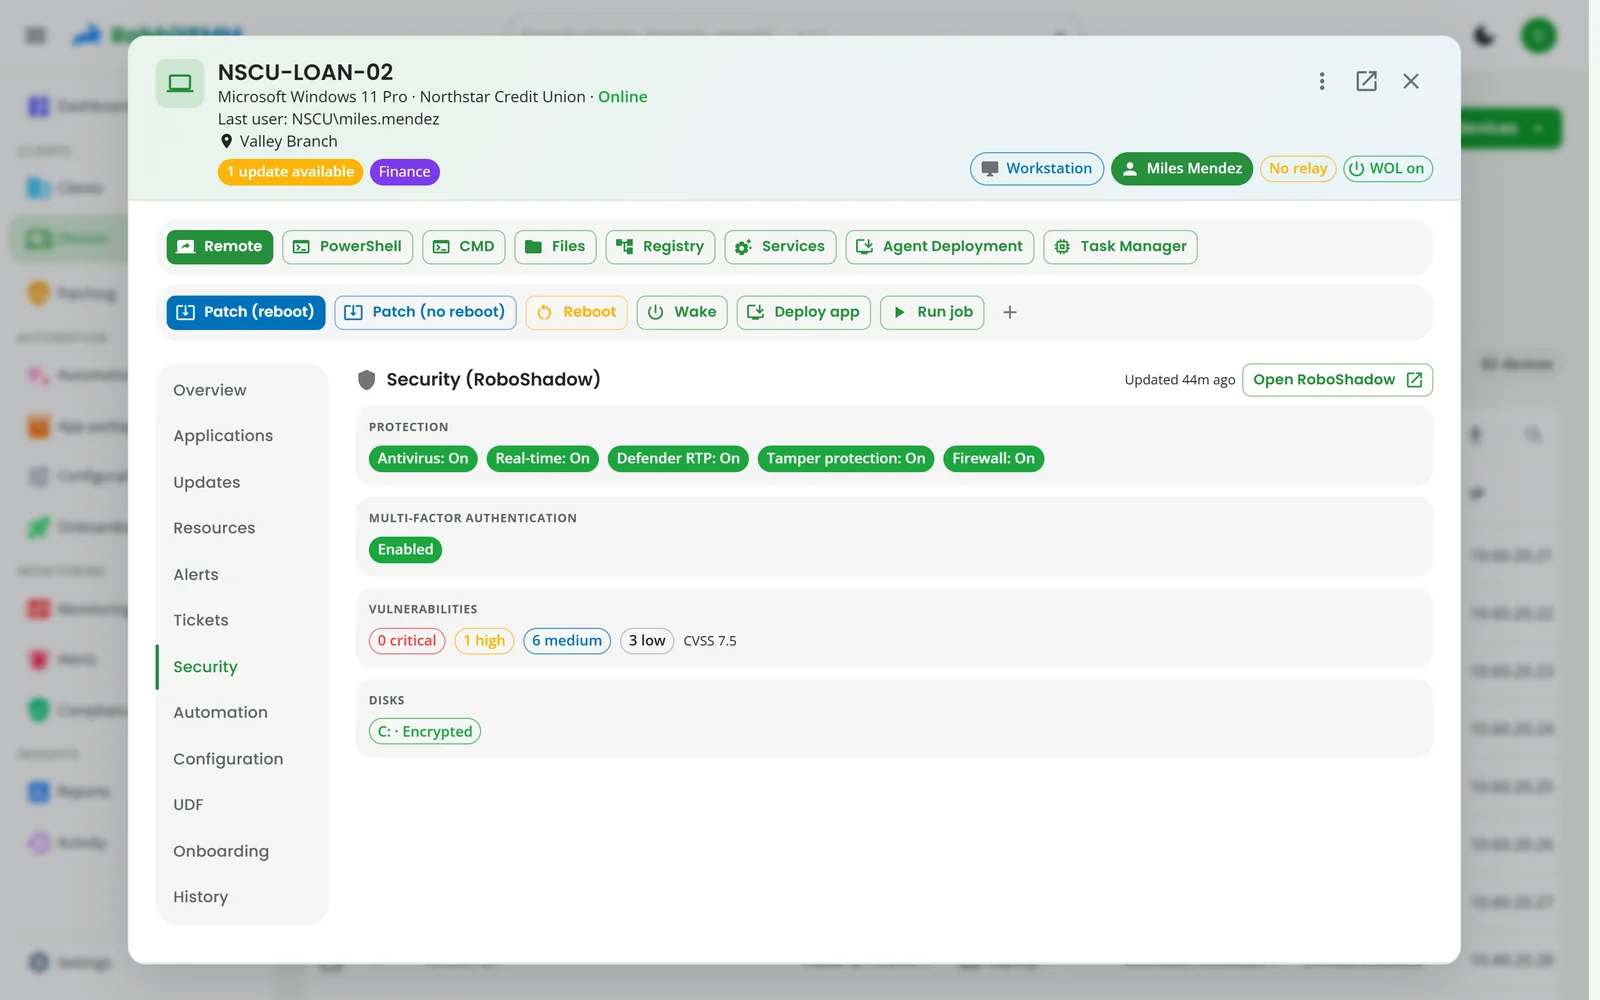The height and width of the screenshot is (1000, 1600).
Task: Click the C: Encrypted disk chip
Action: click(x=425, y=732)
